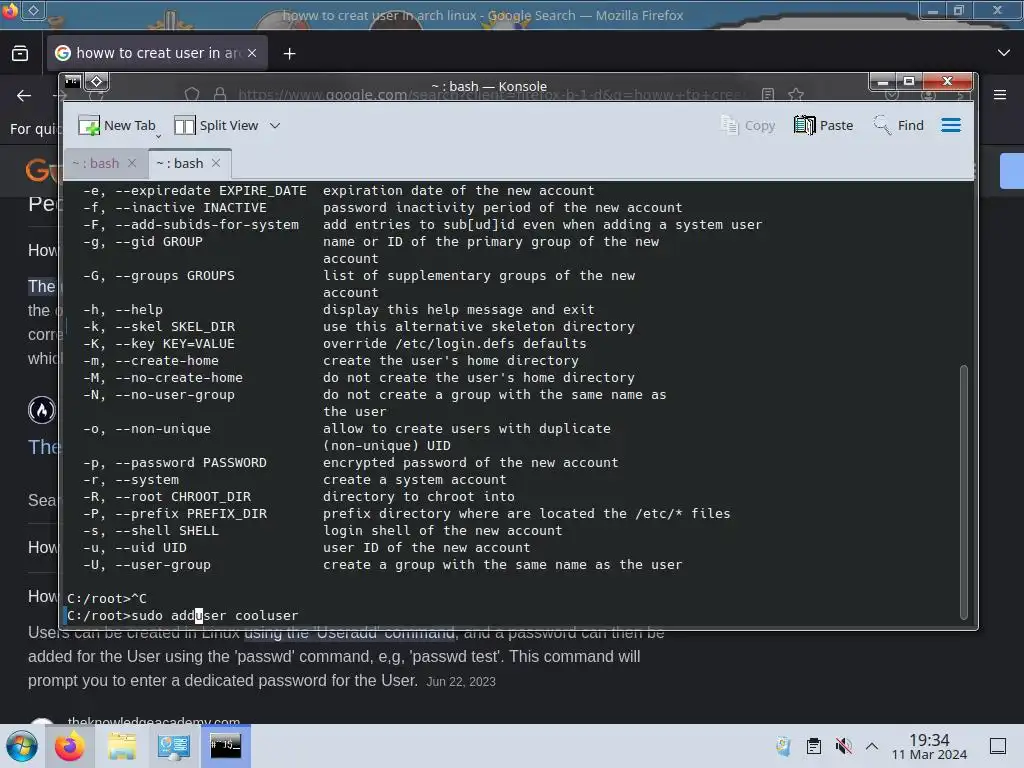Viewport: 1024px width, 768px height.
Task: Open new Firefox tab with plus
Action: click(289, 54)
